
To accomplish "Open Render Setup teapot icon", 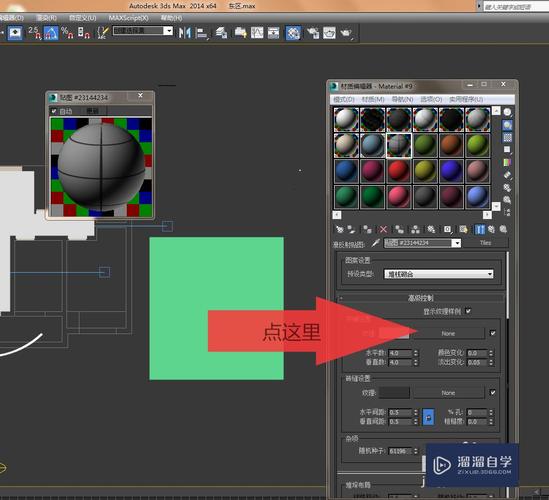I will (x=313, y=33).
